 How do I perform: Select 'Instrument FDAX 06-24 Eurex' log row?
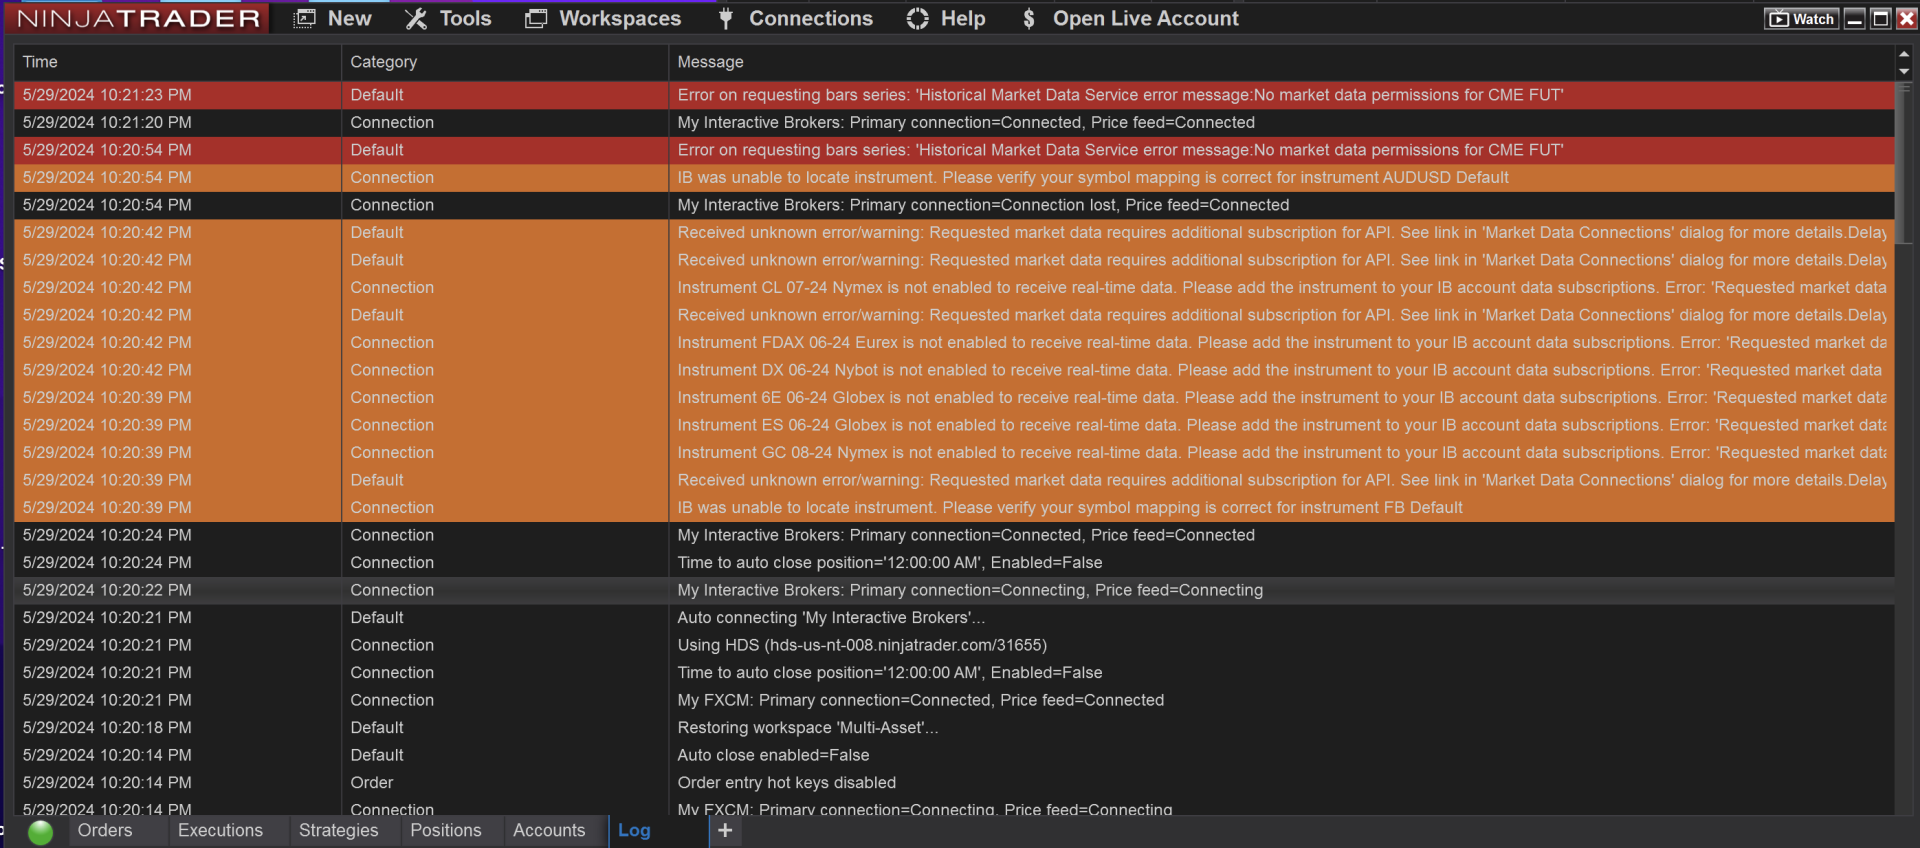pyautogui.click(x=954, y=343)
